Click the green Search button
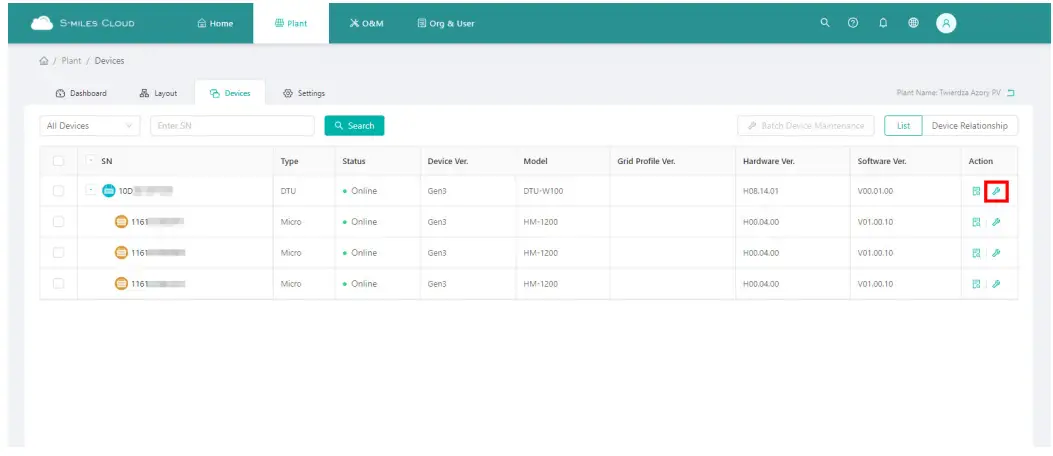The width and height of the screenshot is (1053, 456). click(x=355, y=126)
